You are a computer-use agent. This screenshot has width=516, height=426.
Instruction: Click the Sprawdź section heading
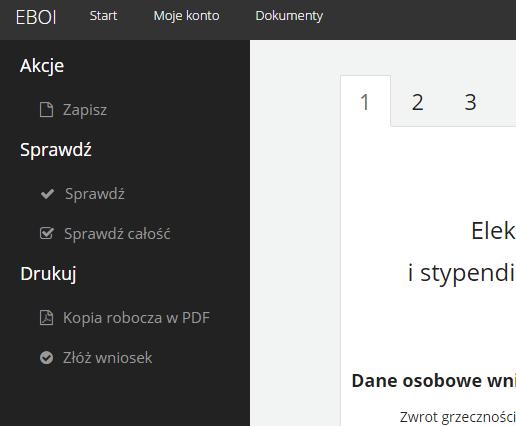[x=56, y=149]
